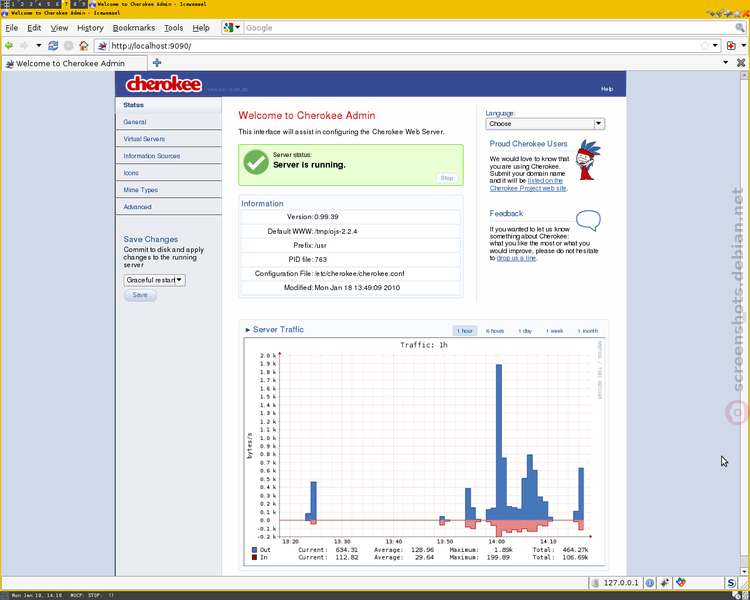750x600 pixels.
Task: Open a new tab with the plus icon
Action: (157, 63)
